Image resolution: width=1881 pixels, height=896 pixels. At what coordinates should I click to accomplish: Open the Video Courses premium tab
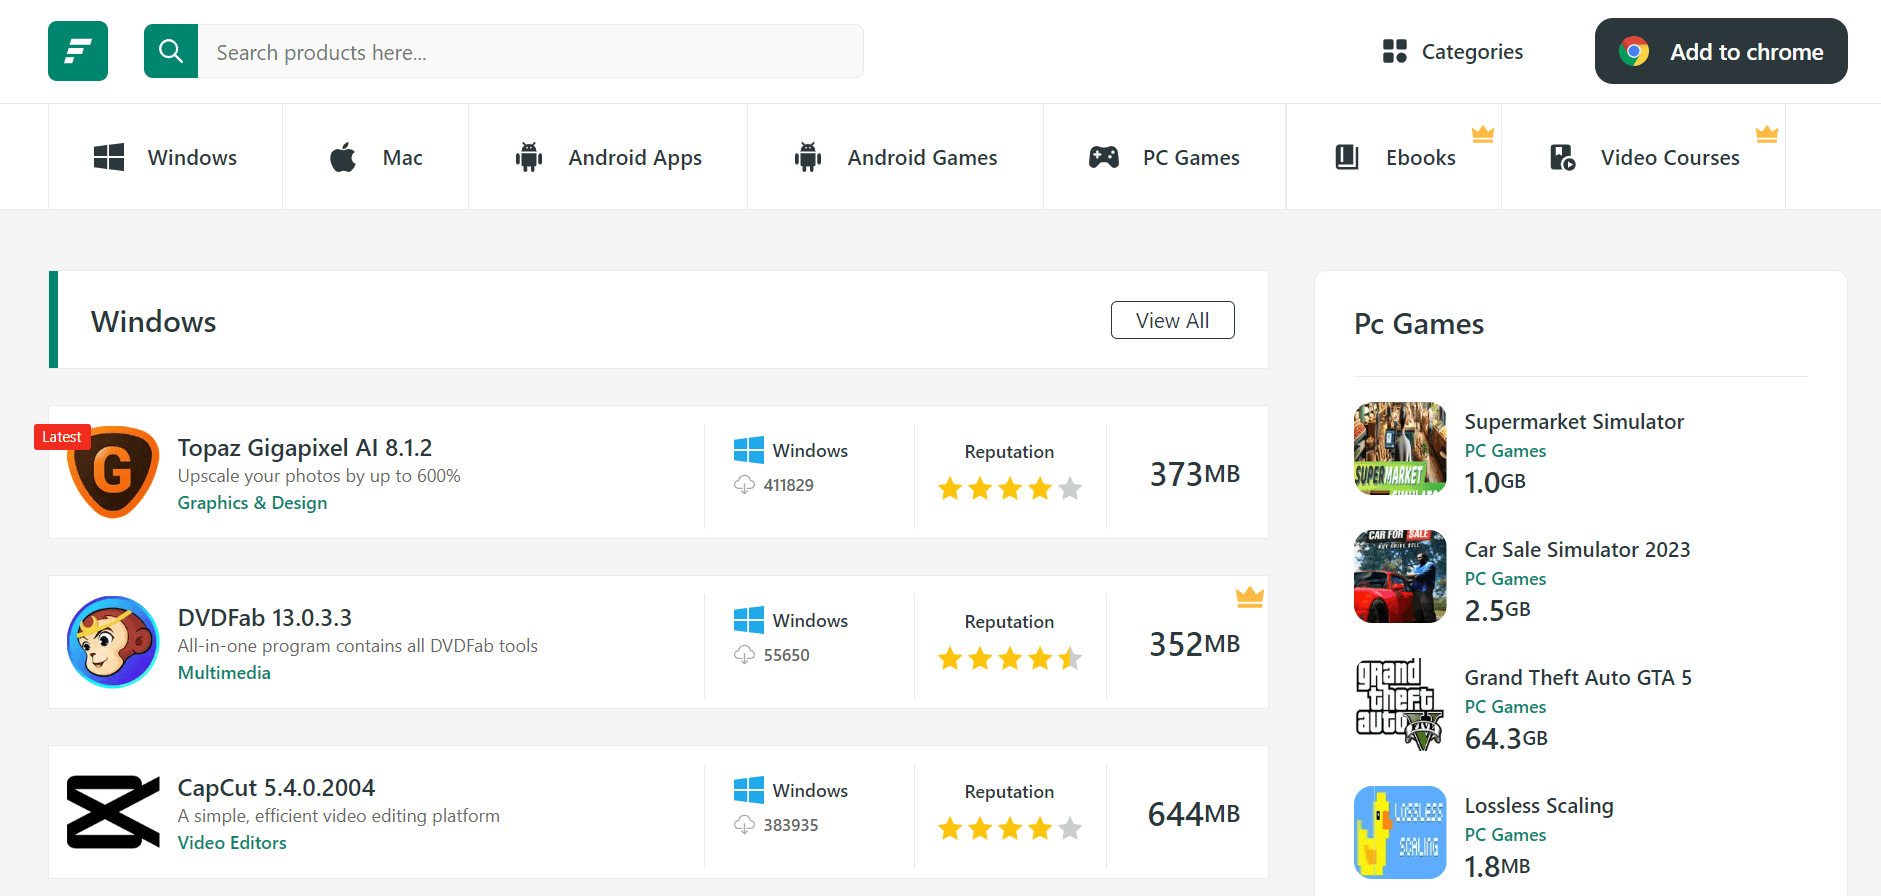pyautogui.click(x=1644, y=157)
